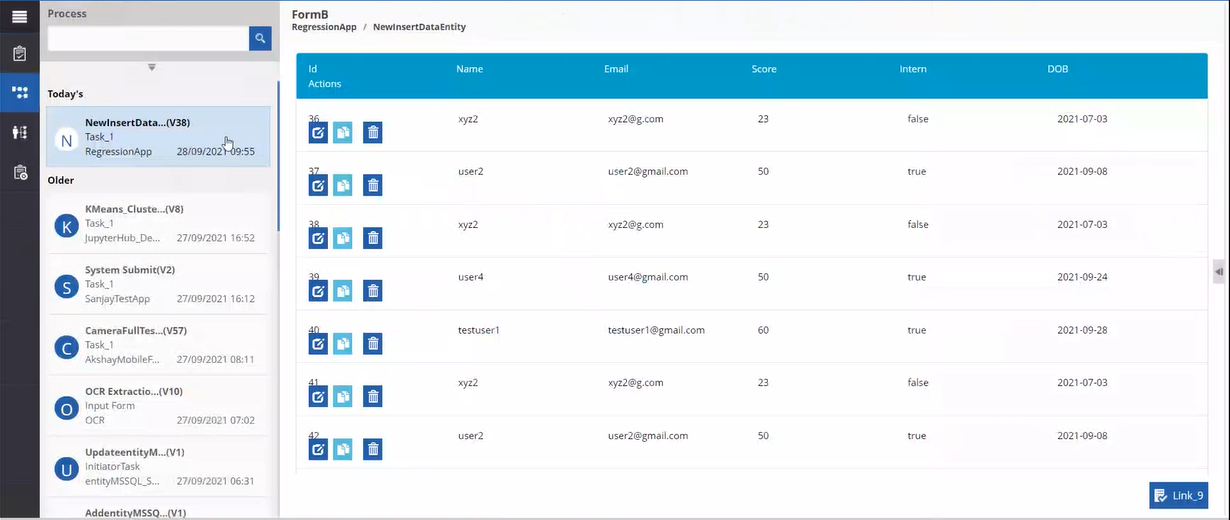The image size is (1230, 520).
Task: Open the UpdateentityM (V1) process
Action: coord(158,467)
